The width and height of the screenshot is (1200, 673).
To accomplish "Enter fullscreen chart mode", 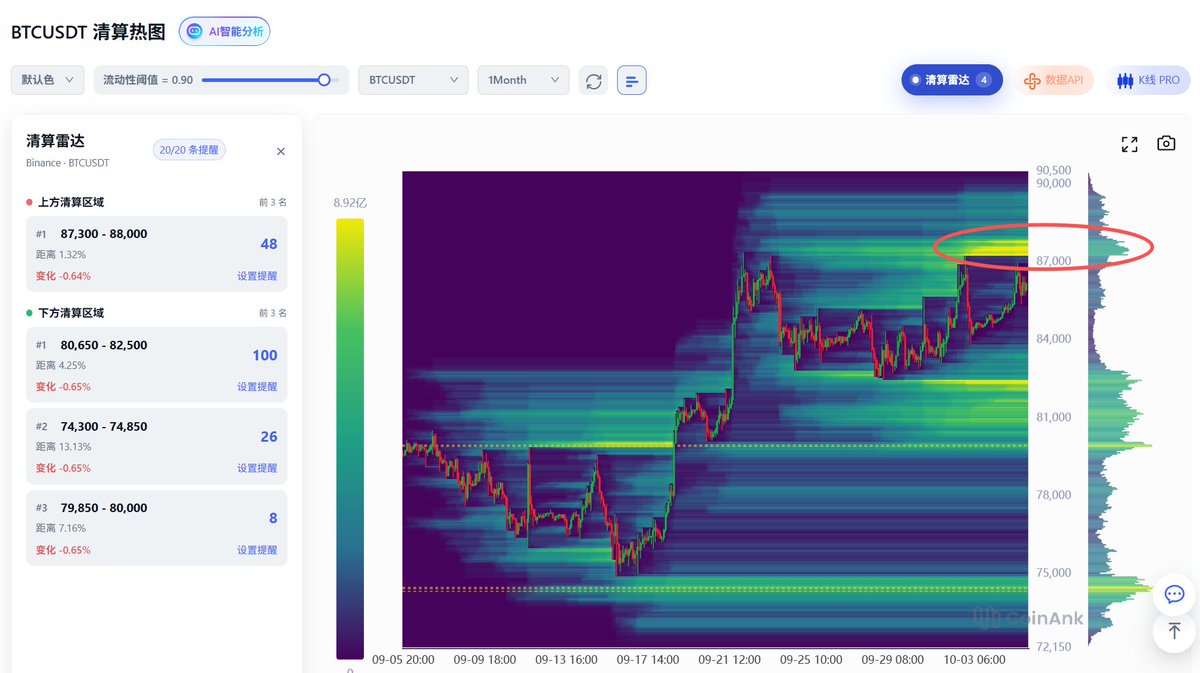I will 1130,144.
